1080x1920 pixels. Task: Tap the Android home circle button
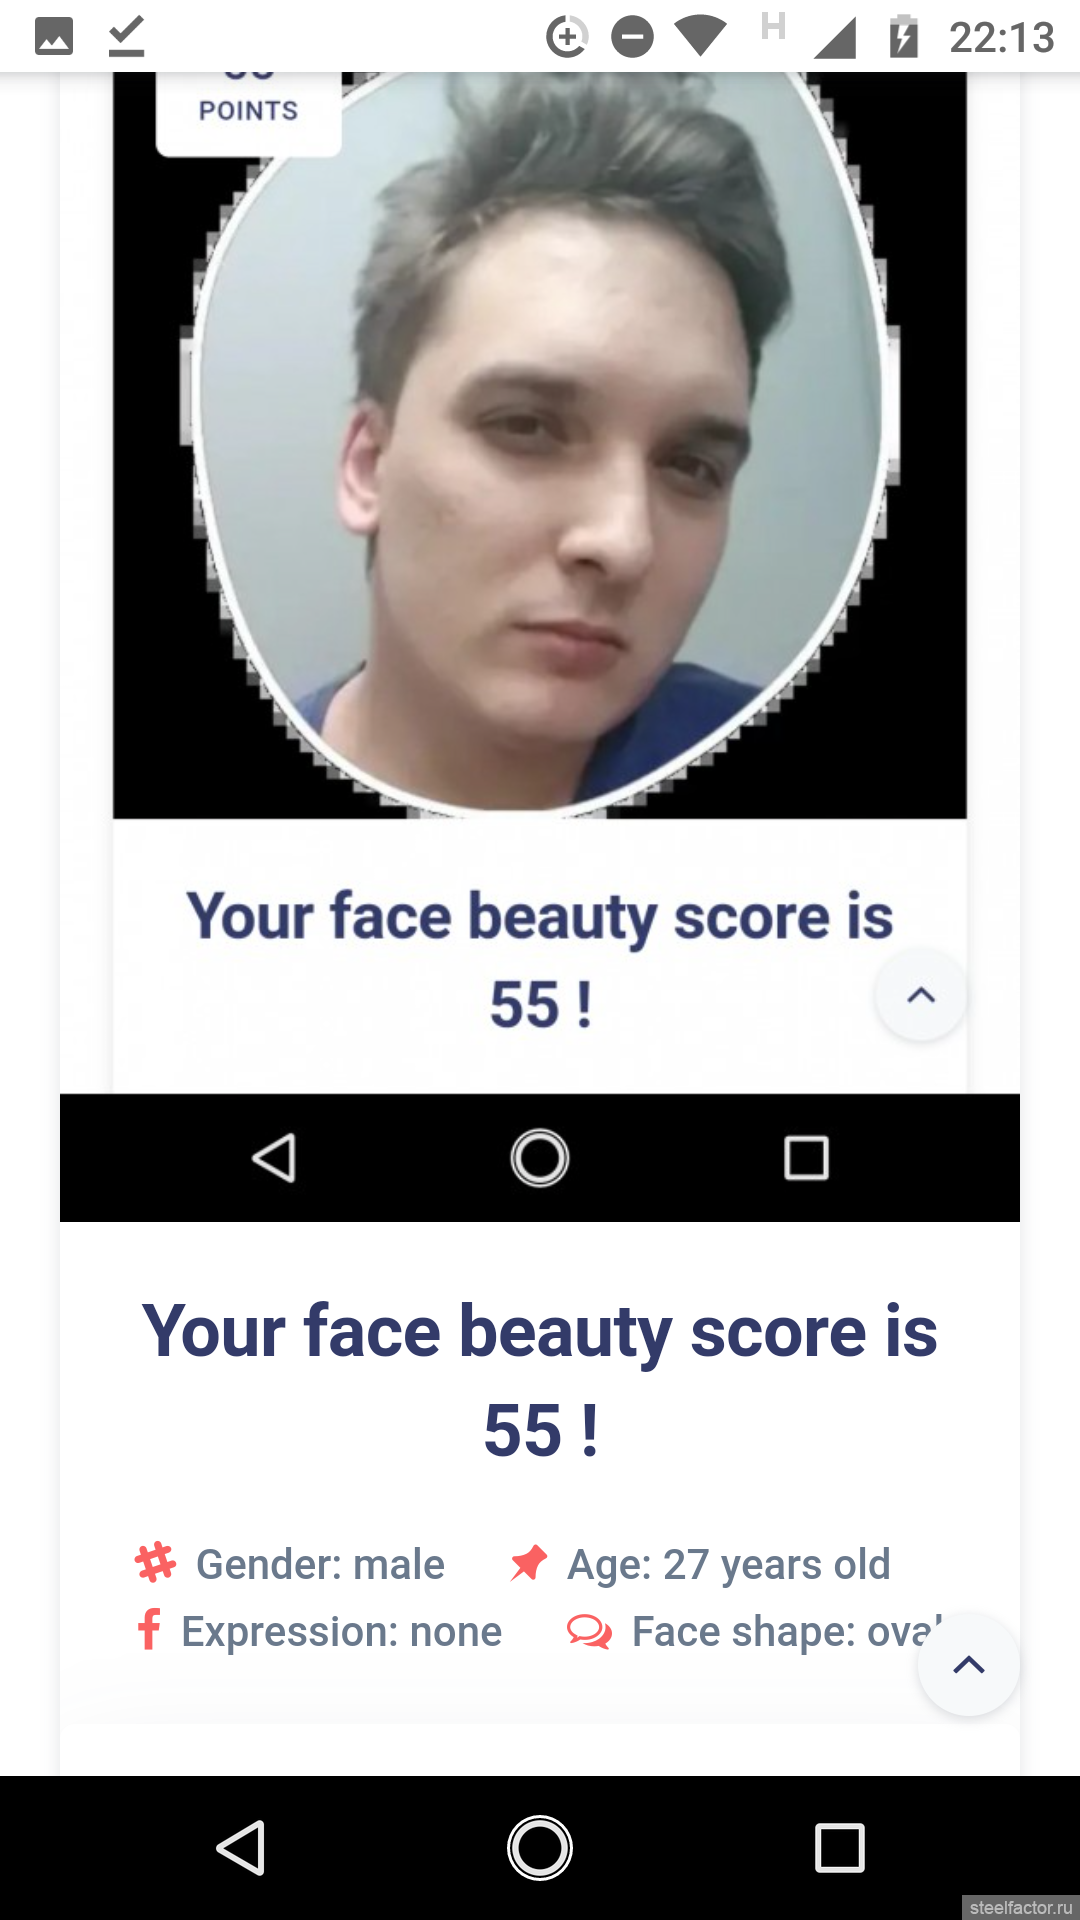point(540,1847)
